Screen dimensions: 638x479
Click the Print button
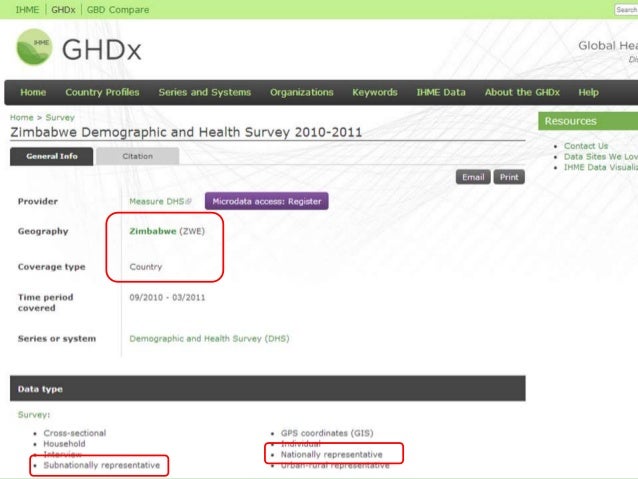509,177
